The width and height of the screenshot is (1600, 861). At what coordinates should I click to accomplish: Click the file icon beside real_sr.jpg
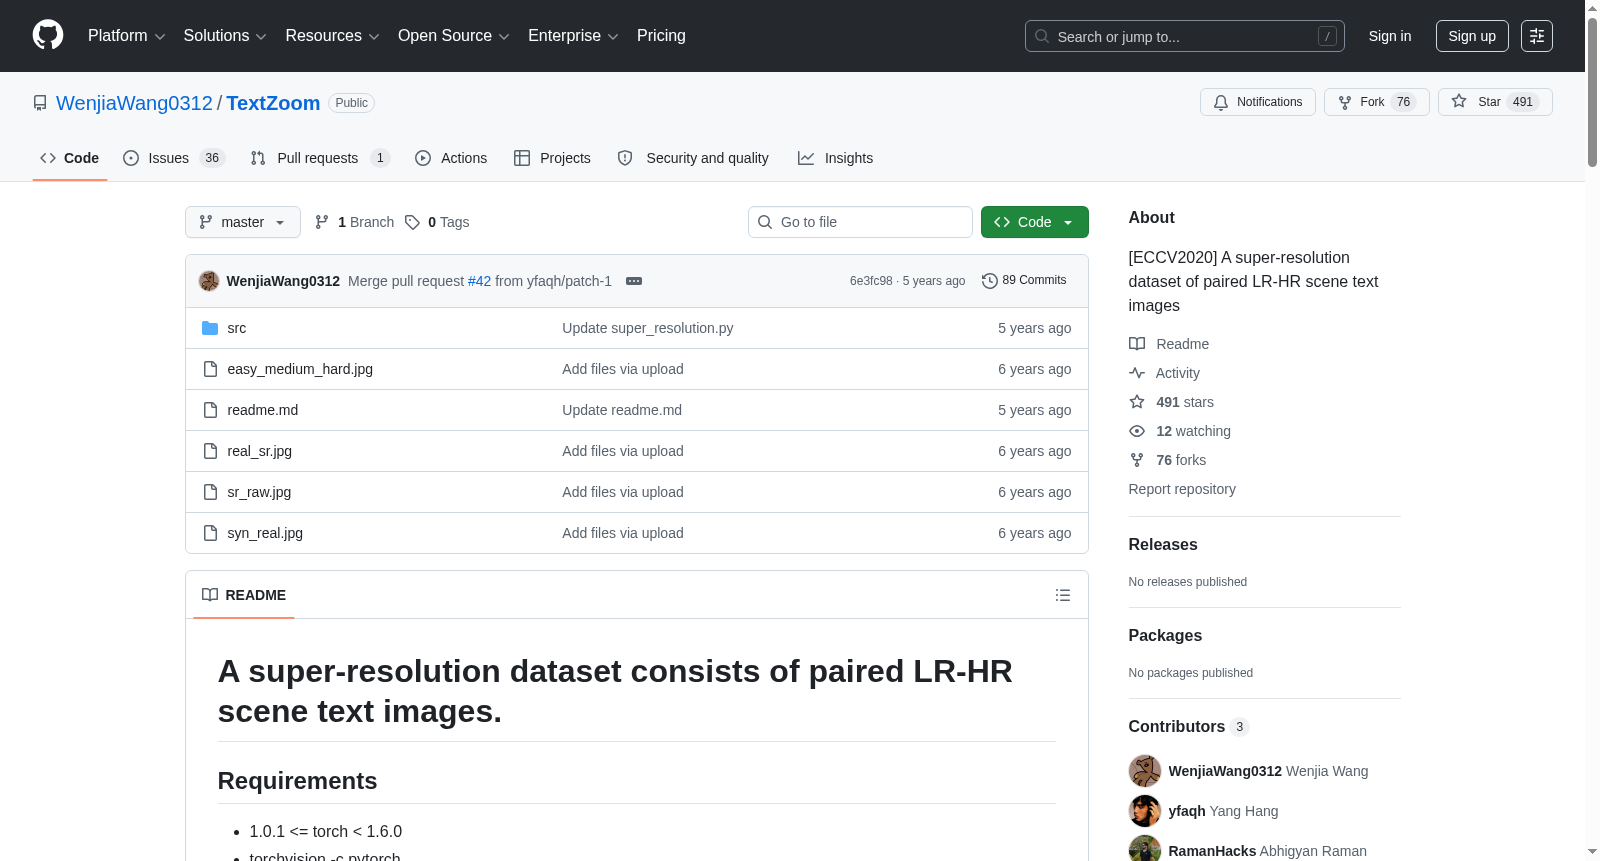click(x=210, y=451)
